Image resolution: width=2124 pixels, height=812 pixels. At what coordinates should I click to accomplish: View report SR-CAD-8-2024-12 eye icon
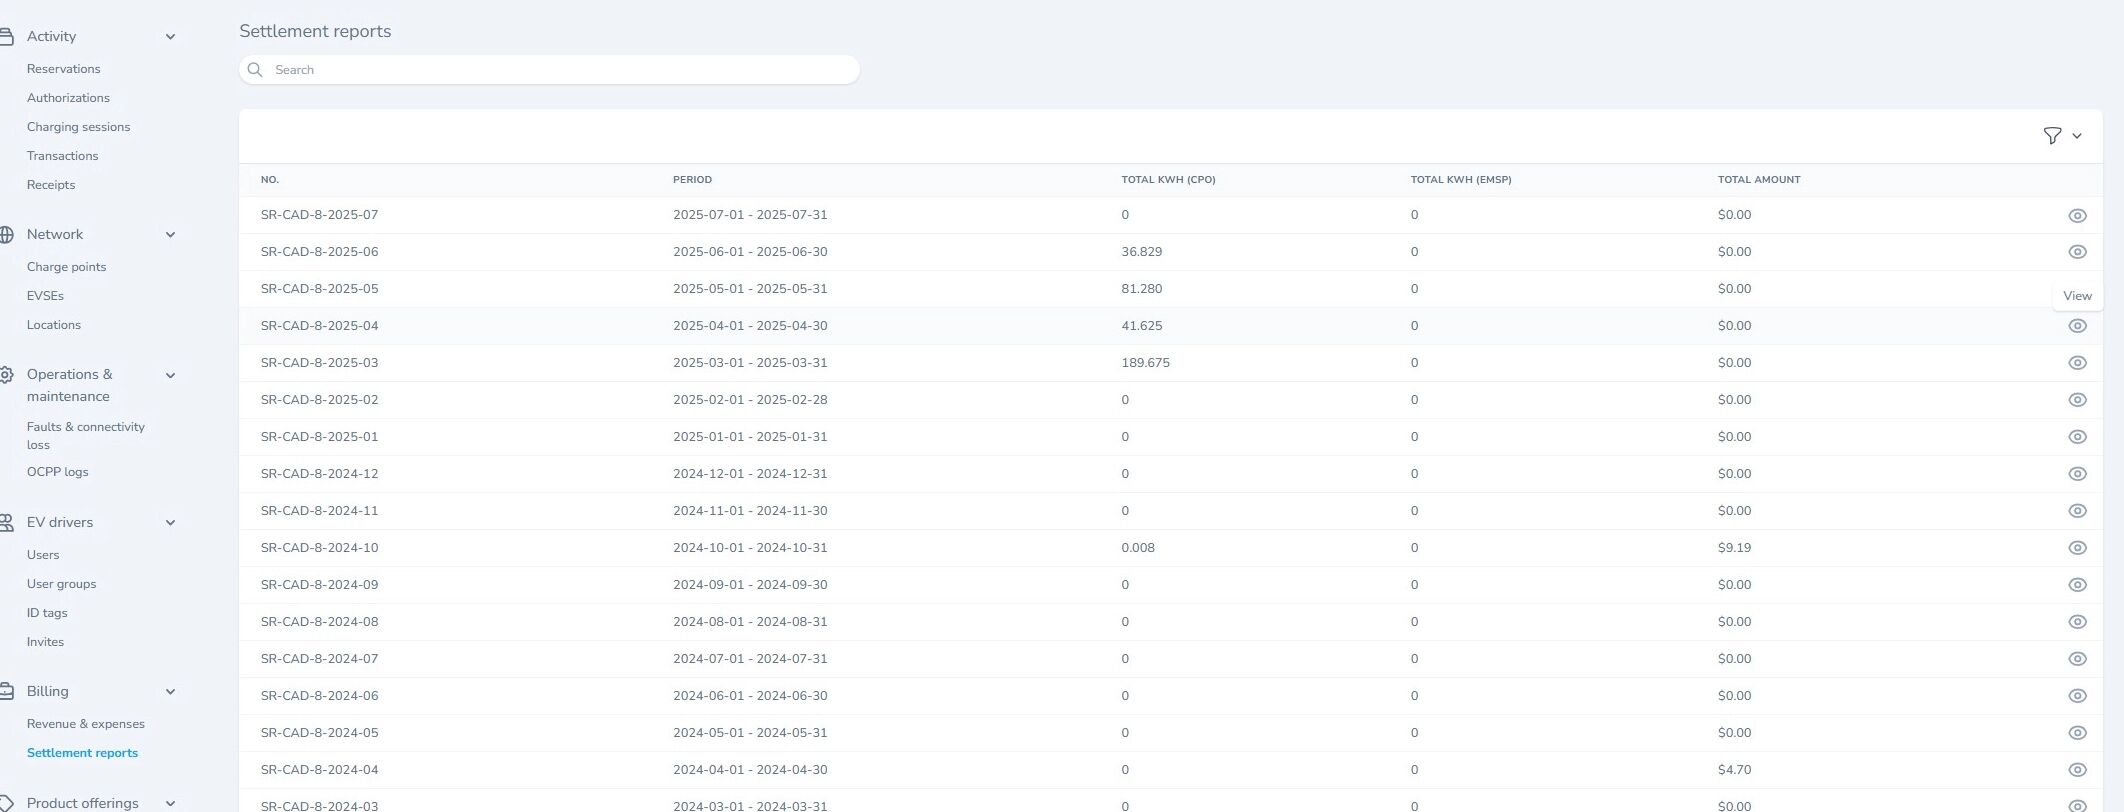click(x=2077, y=474)
